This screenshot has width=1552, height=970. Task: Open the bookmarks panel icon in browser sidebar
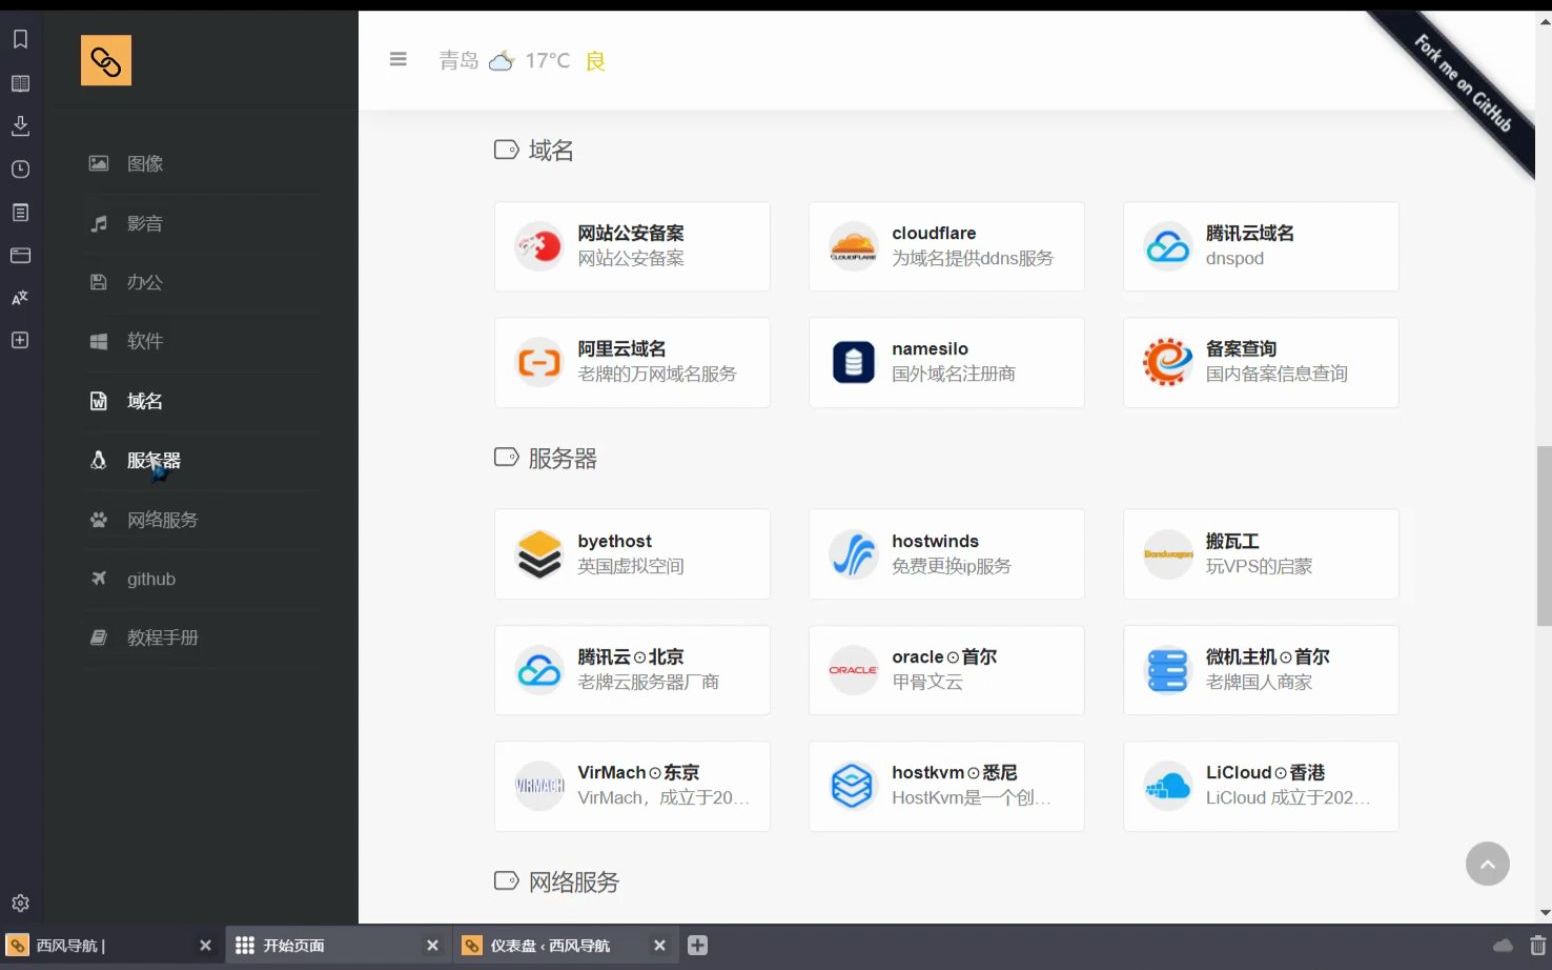(x=20, y=39)
